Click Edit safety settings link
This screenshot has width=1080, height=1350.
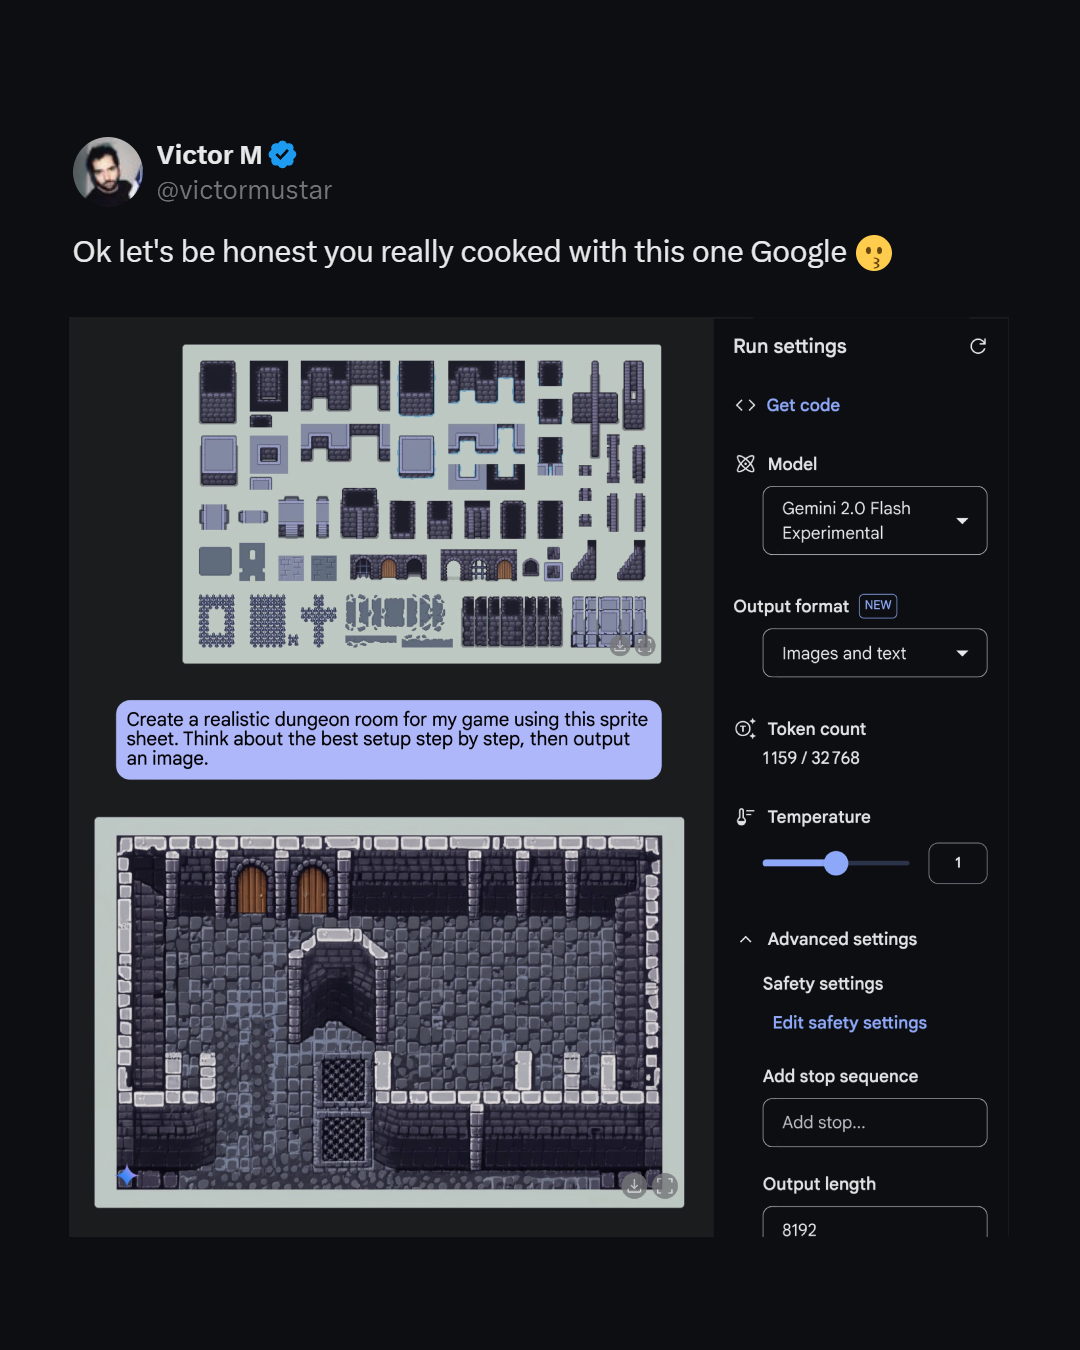click(849, 1022)
